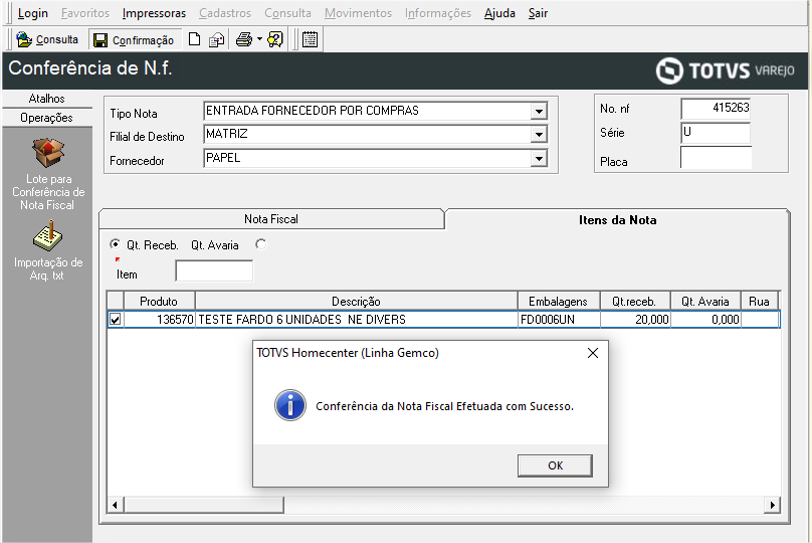812x543 pixels.
Task: Click the horizontal scrollbar left arrow
Action: click(x=115, y=505)
